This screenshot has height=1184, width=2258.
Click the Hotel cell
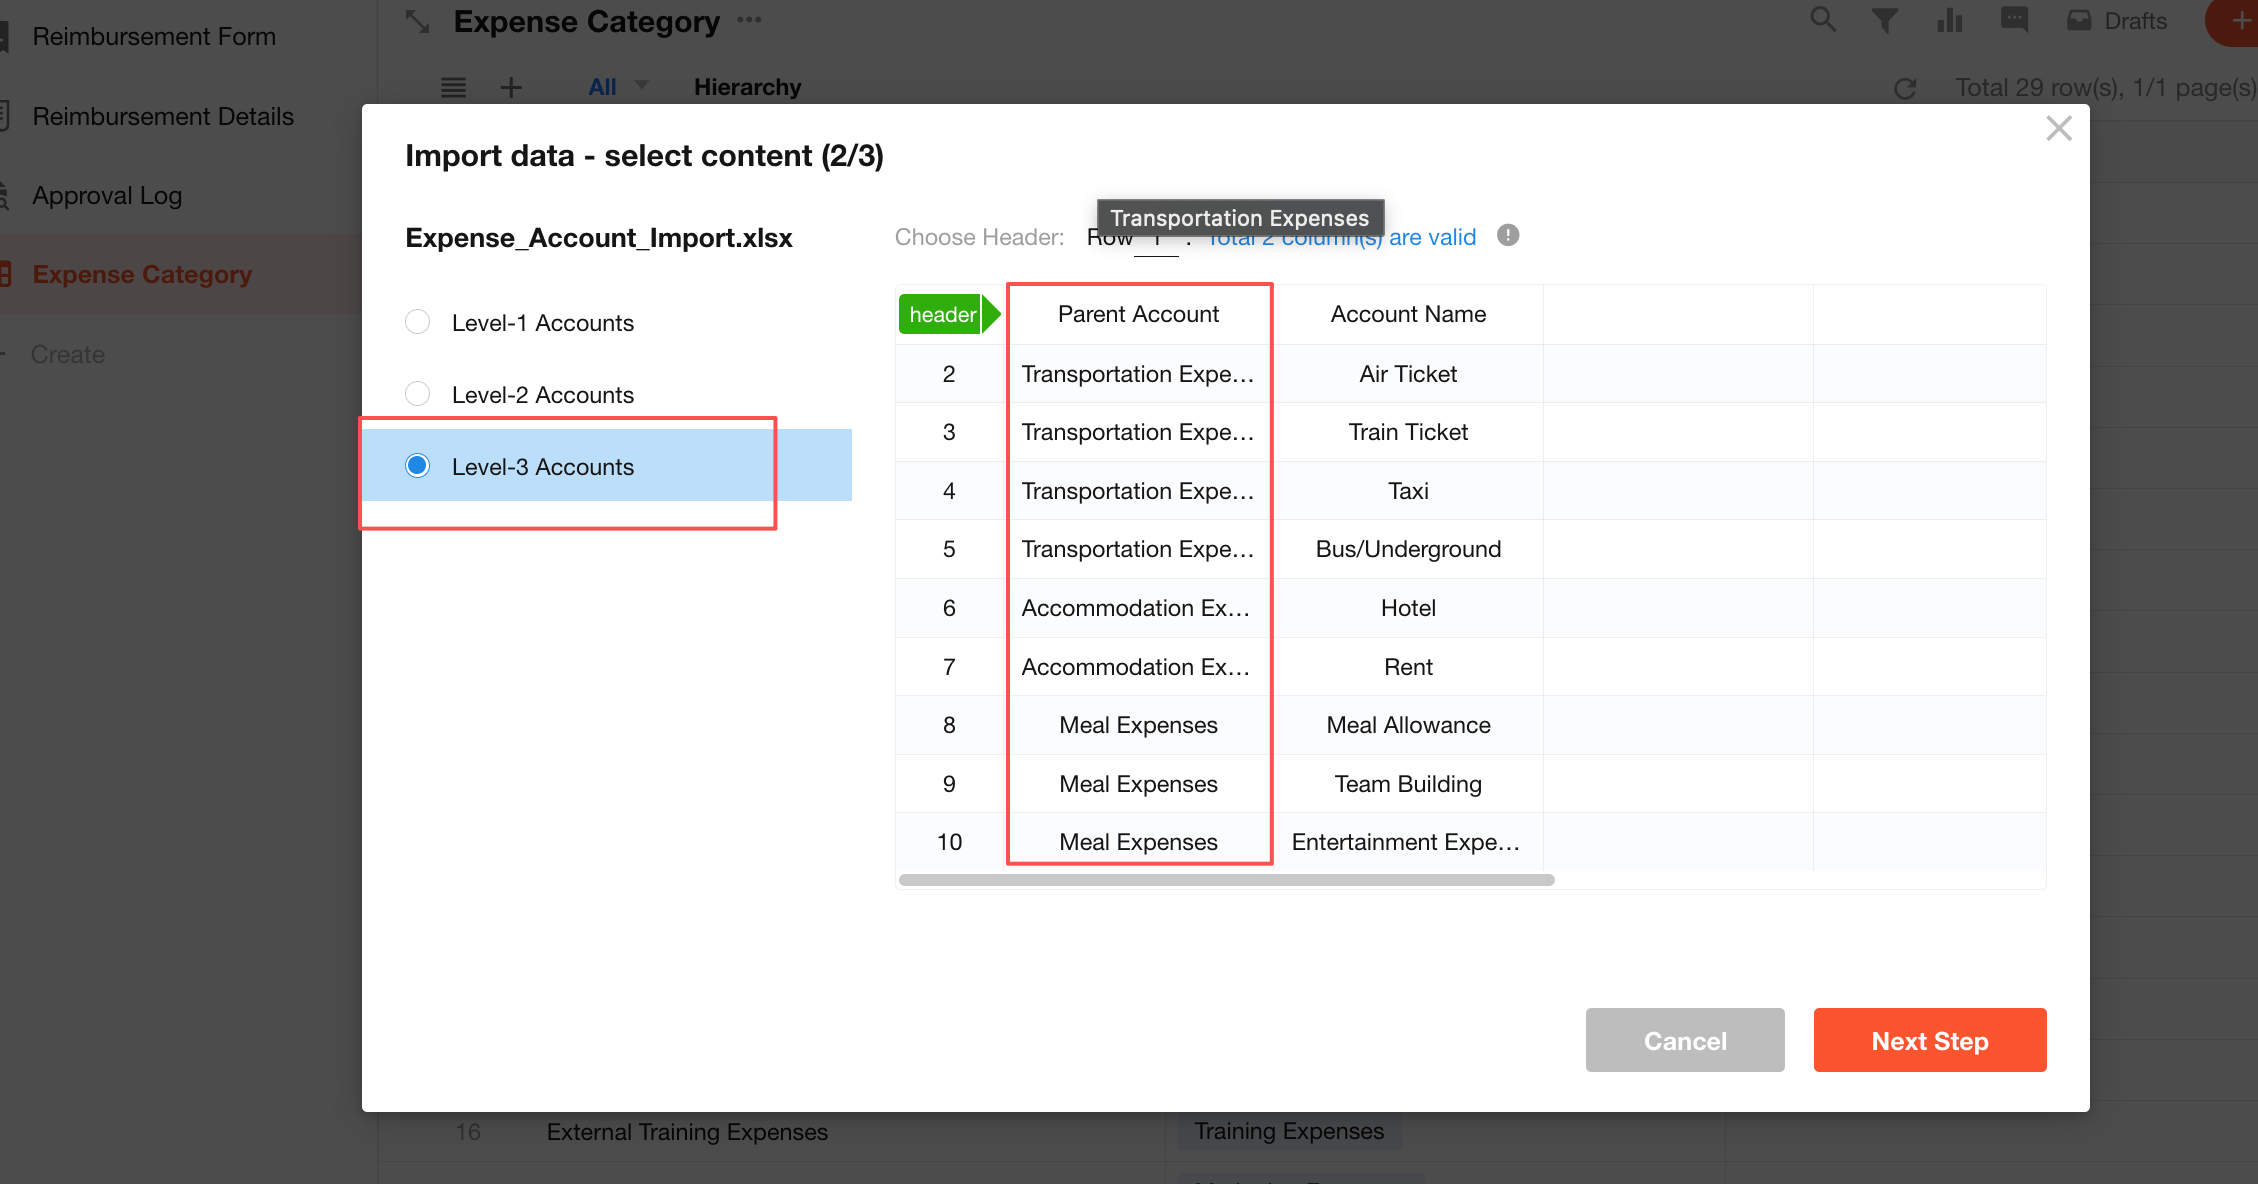(x=1408, y=608)
